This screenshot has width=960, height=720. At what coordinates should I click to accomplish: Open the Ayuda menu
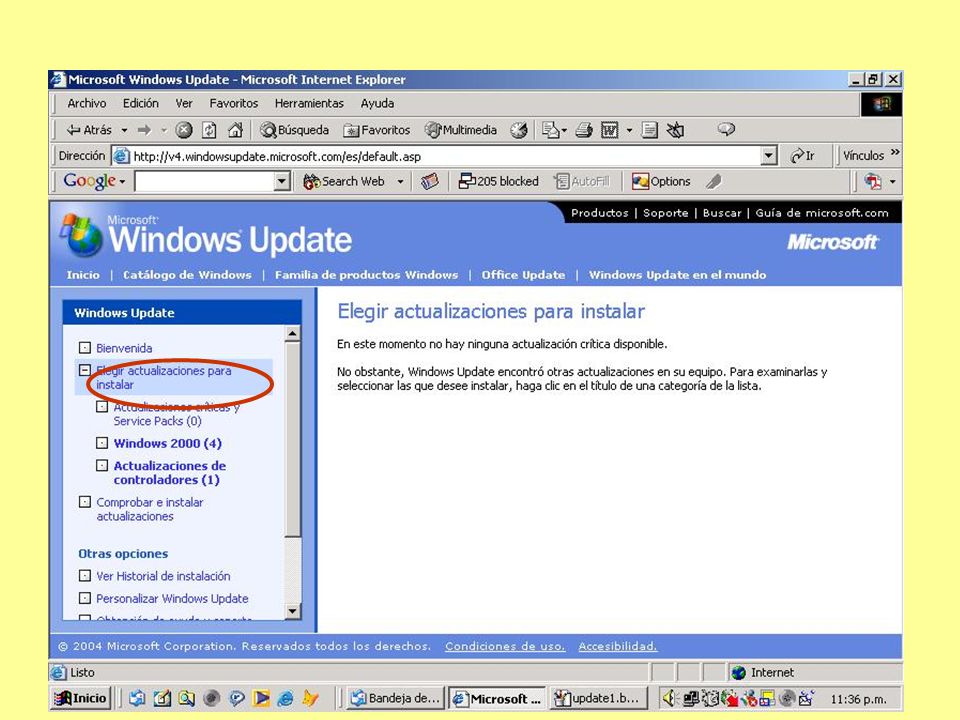(377, 103)
